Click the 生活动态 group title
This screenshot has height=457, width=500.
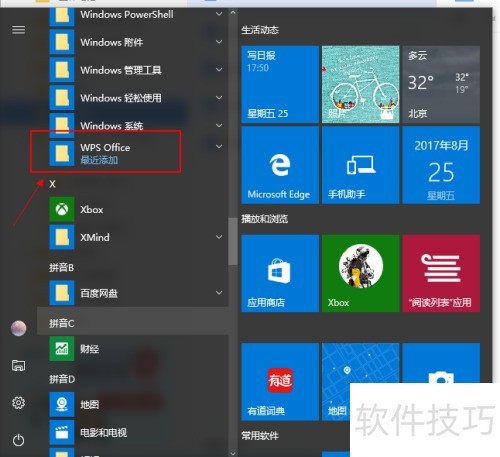tap(260, 30)
